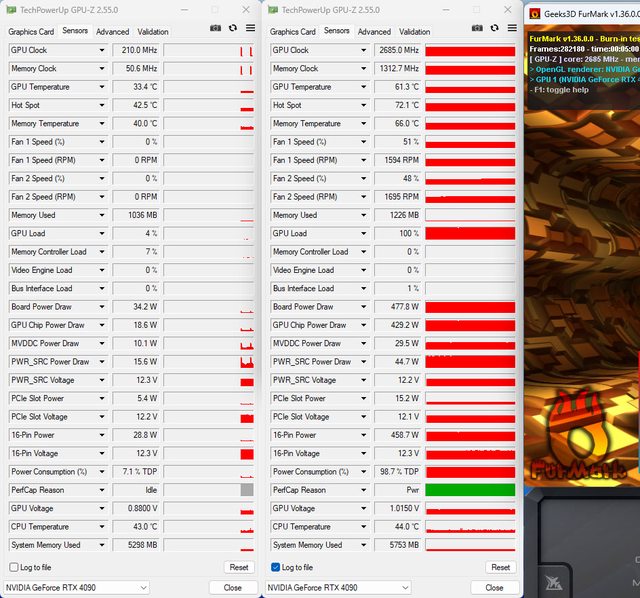Image resolution: width=640 pixels, height=598 pixels.
Task: Click the Close button in right GPU-Z window
Action: click(494, 587)
